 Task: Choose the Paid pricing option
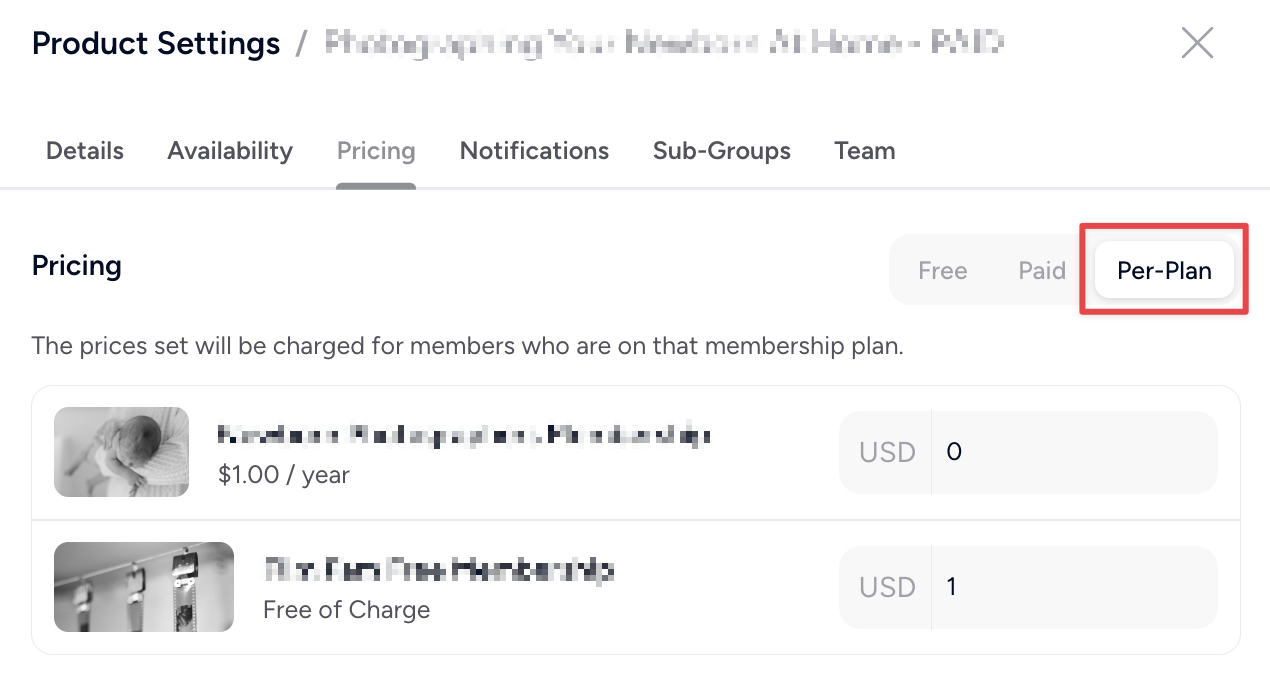(x=1042, y=271)
